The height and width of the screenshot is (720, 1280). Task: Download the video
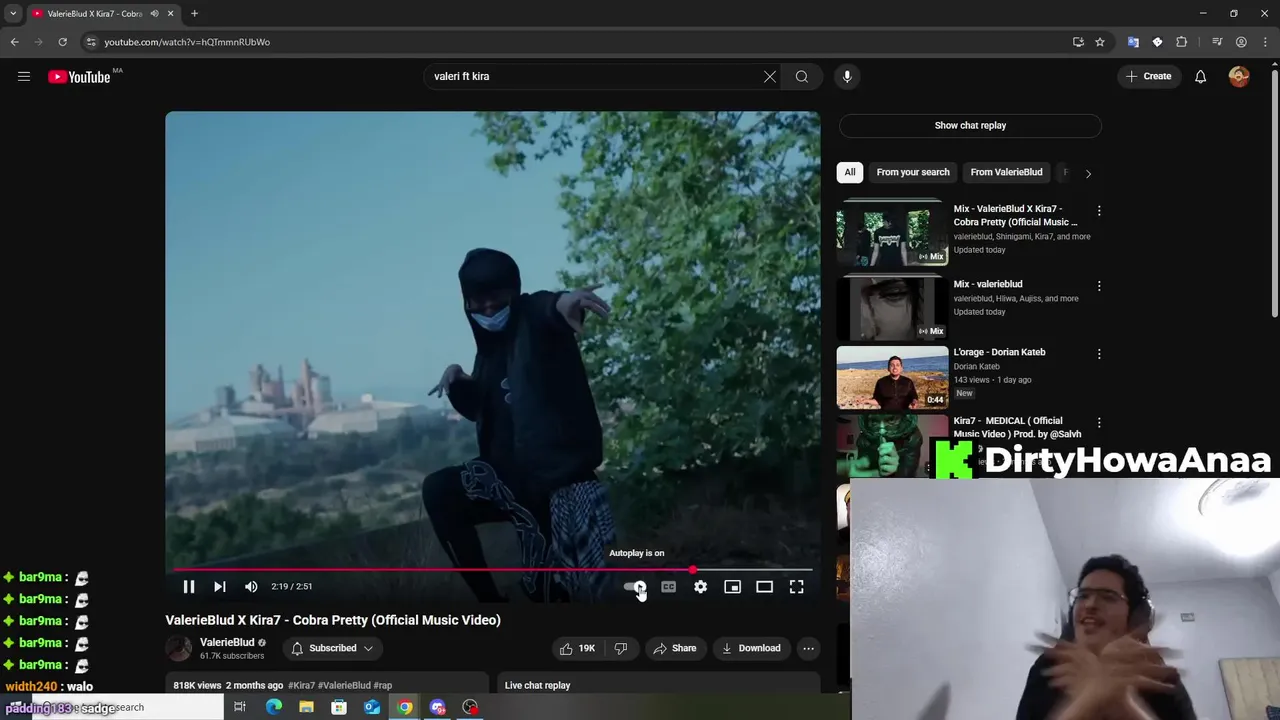751,648
